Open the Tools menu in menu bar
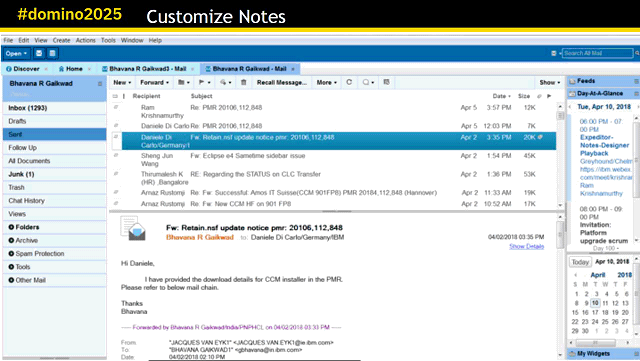Viewport: 640px width, 361px height. (108, 40)
